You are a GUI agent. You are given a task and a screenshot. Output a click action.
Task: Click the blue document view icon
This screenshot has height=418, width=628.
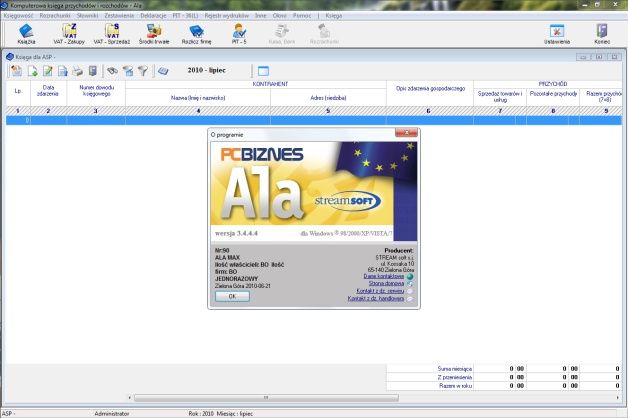63,71
